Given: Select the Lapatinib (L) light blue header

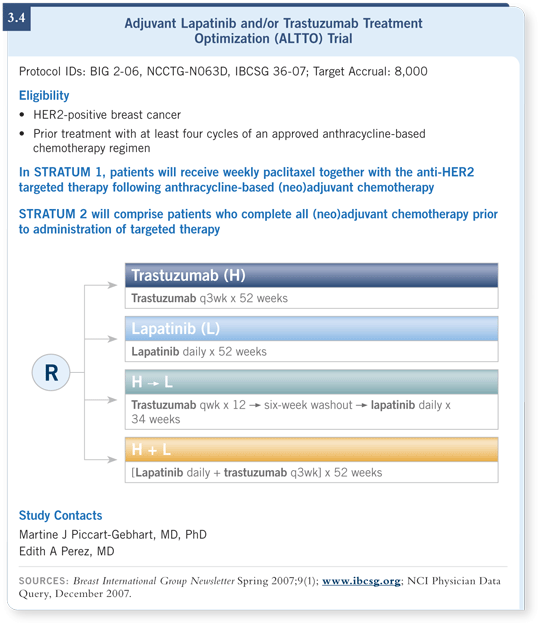Looking at the screenshot, I should point(311,329).
